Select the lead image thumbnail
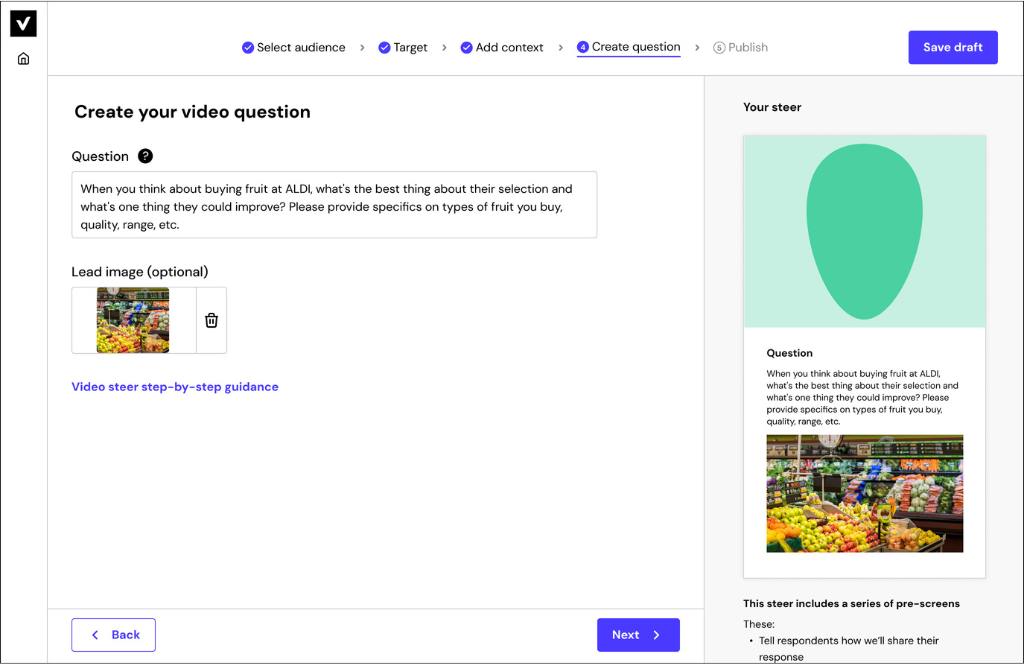This screenshot has width=1024, height=664. pyautogui.click(x=133, y=320)
